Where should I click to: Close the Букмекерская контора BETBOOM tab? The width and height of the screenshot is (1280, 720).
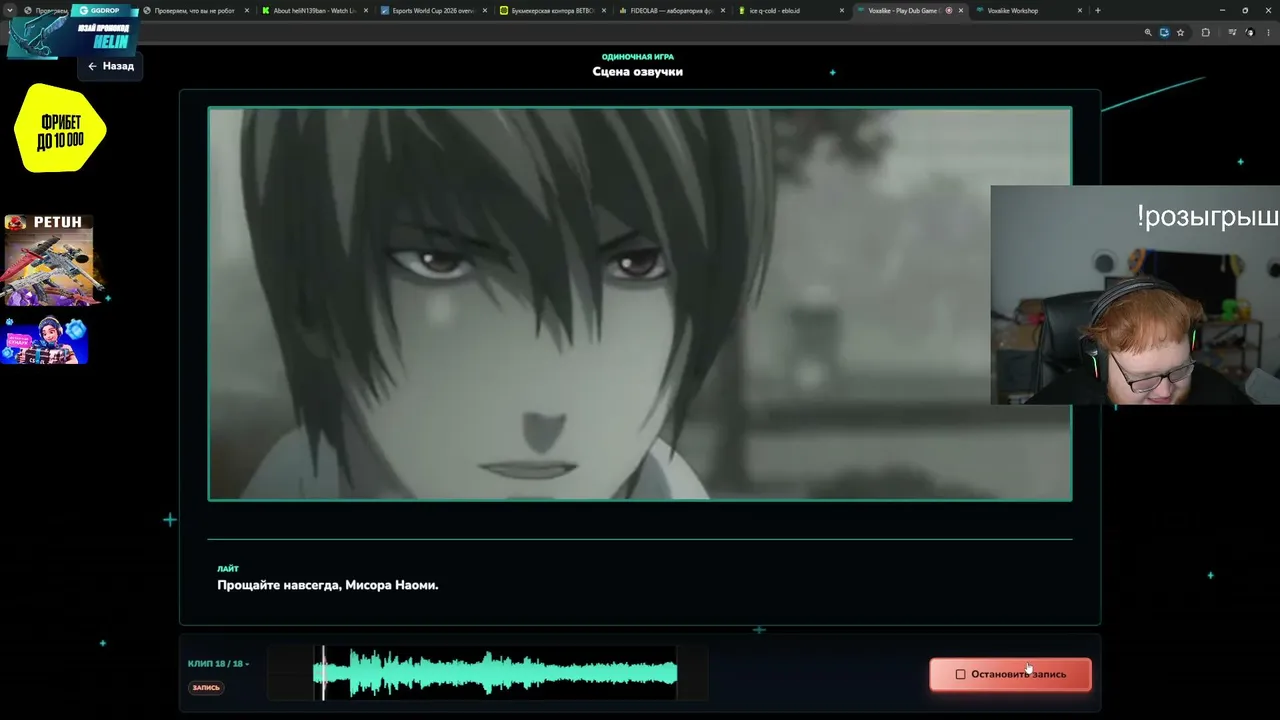(x=604, y=11)
